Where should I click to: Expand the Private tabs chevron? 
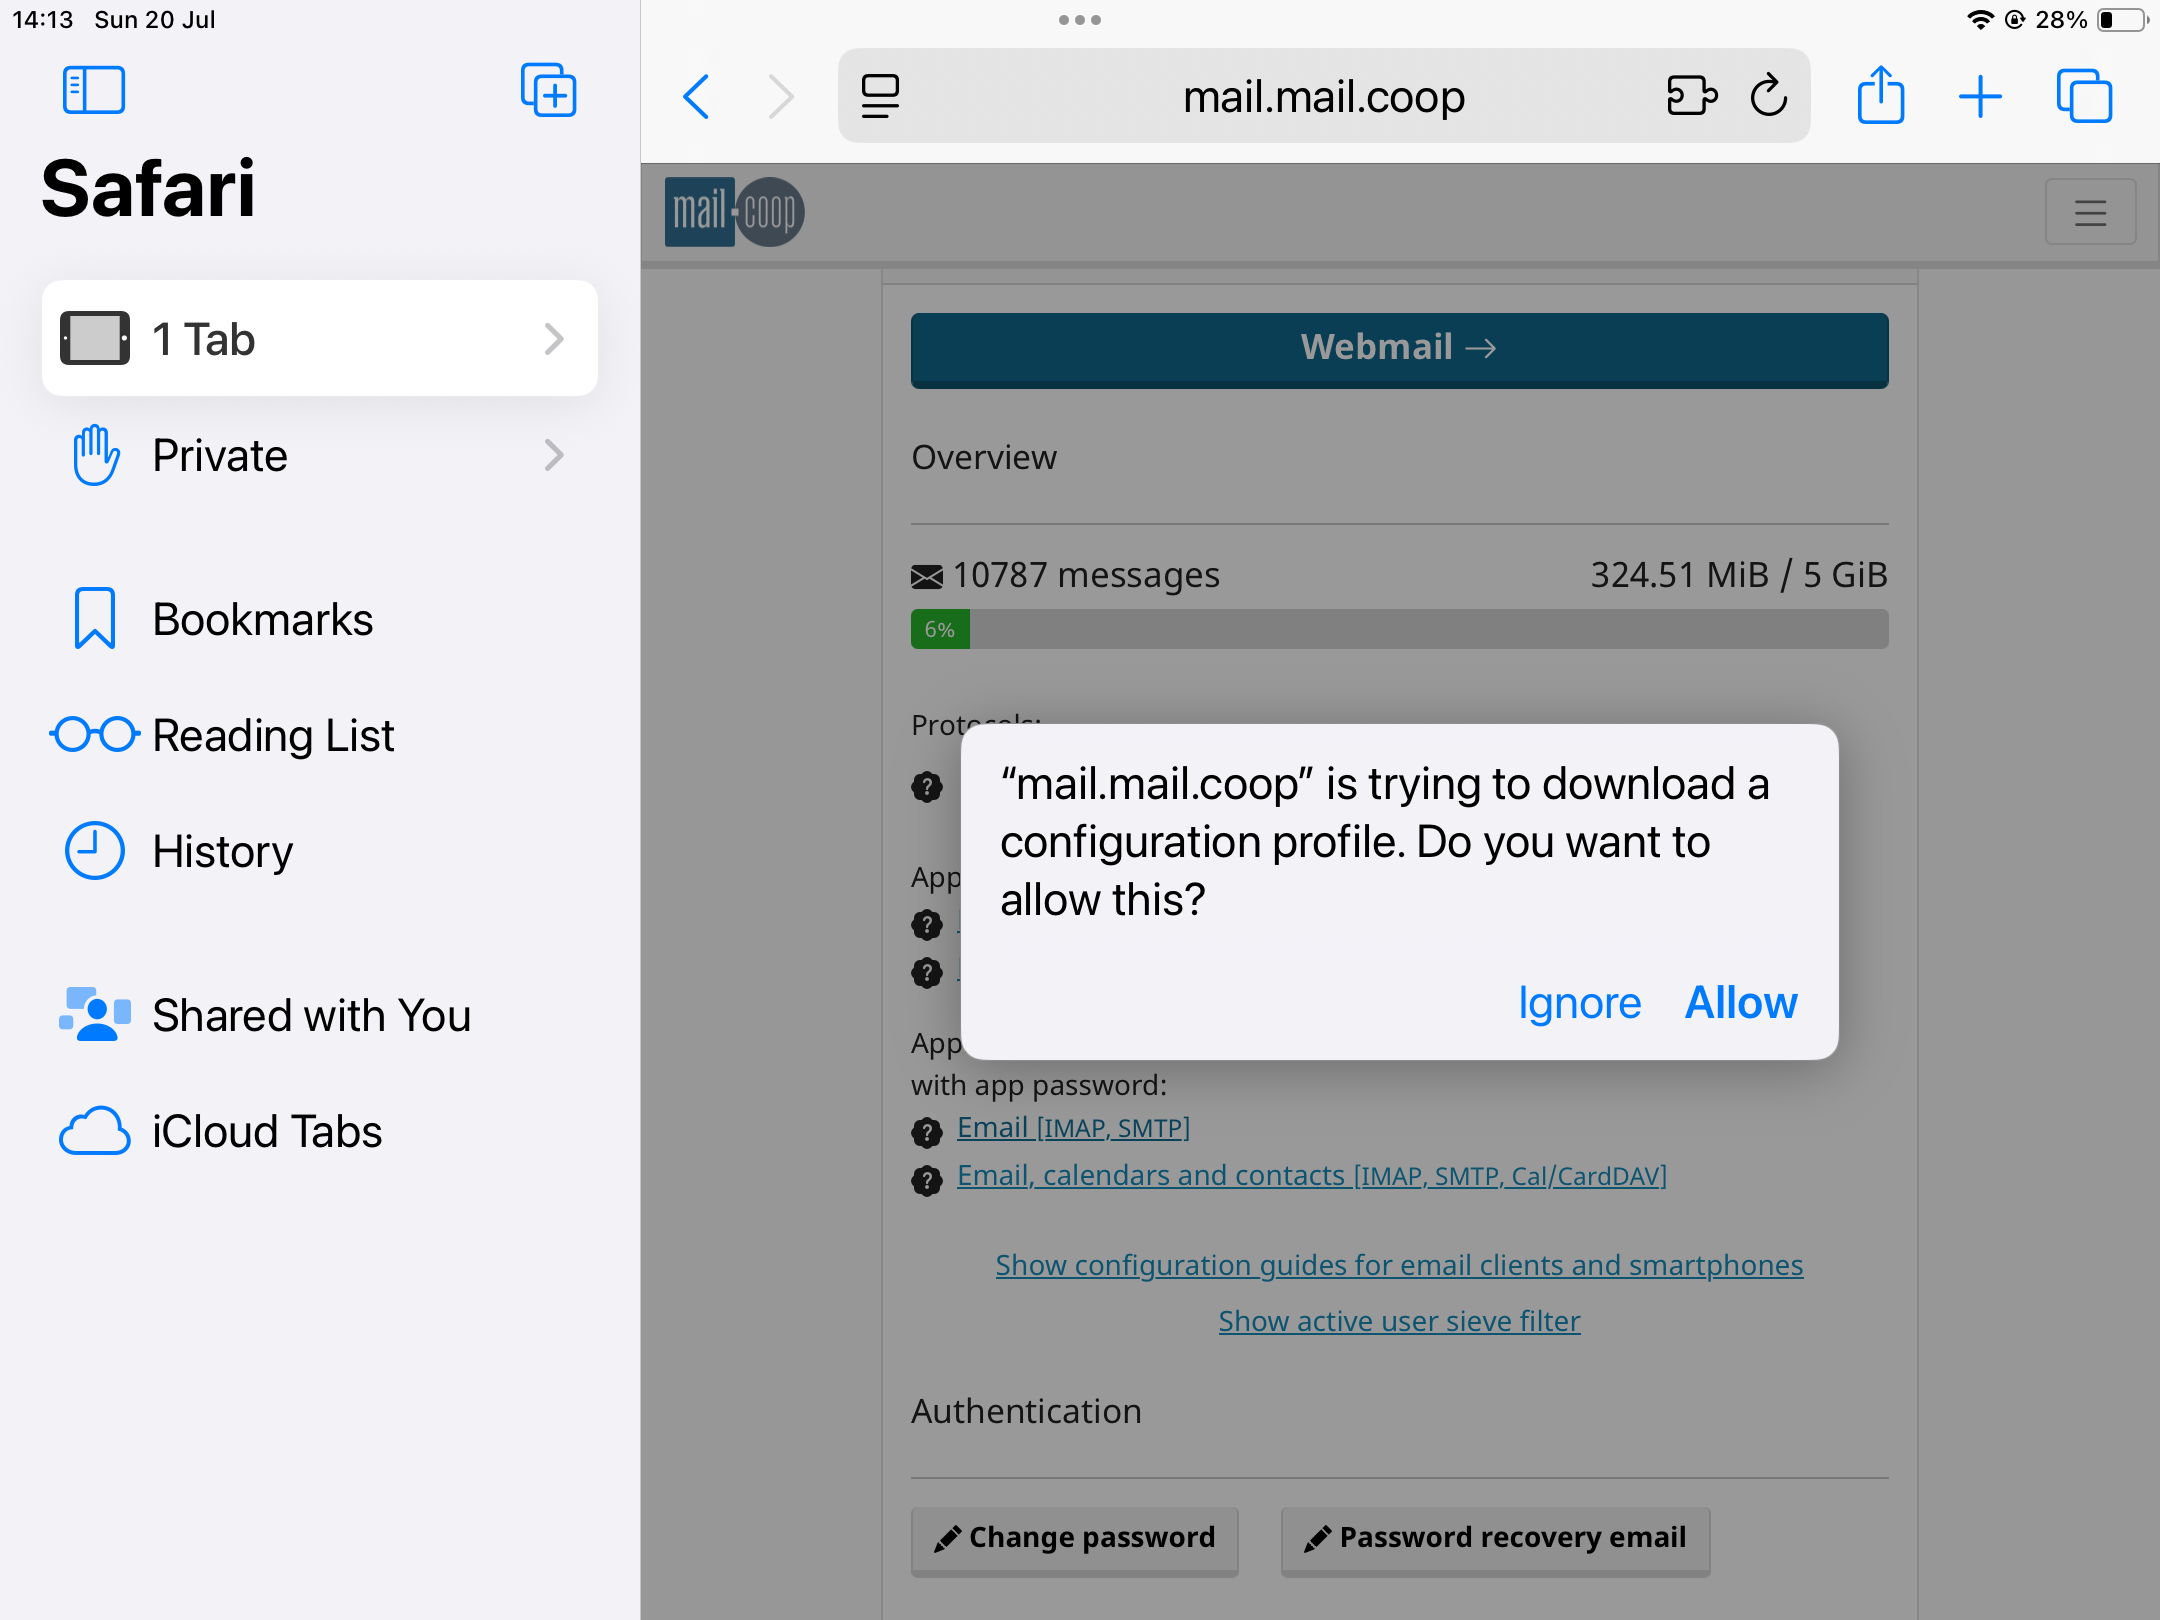tap(554, 455)
